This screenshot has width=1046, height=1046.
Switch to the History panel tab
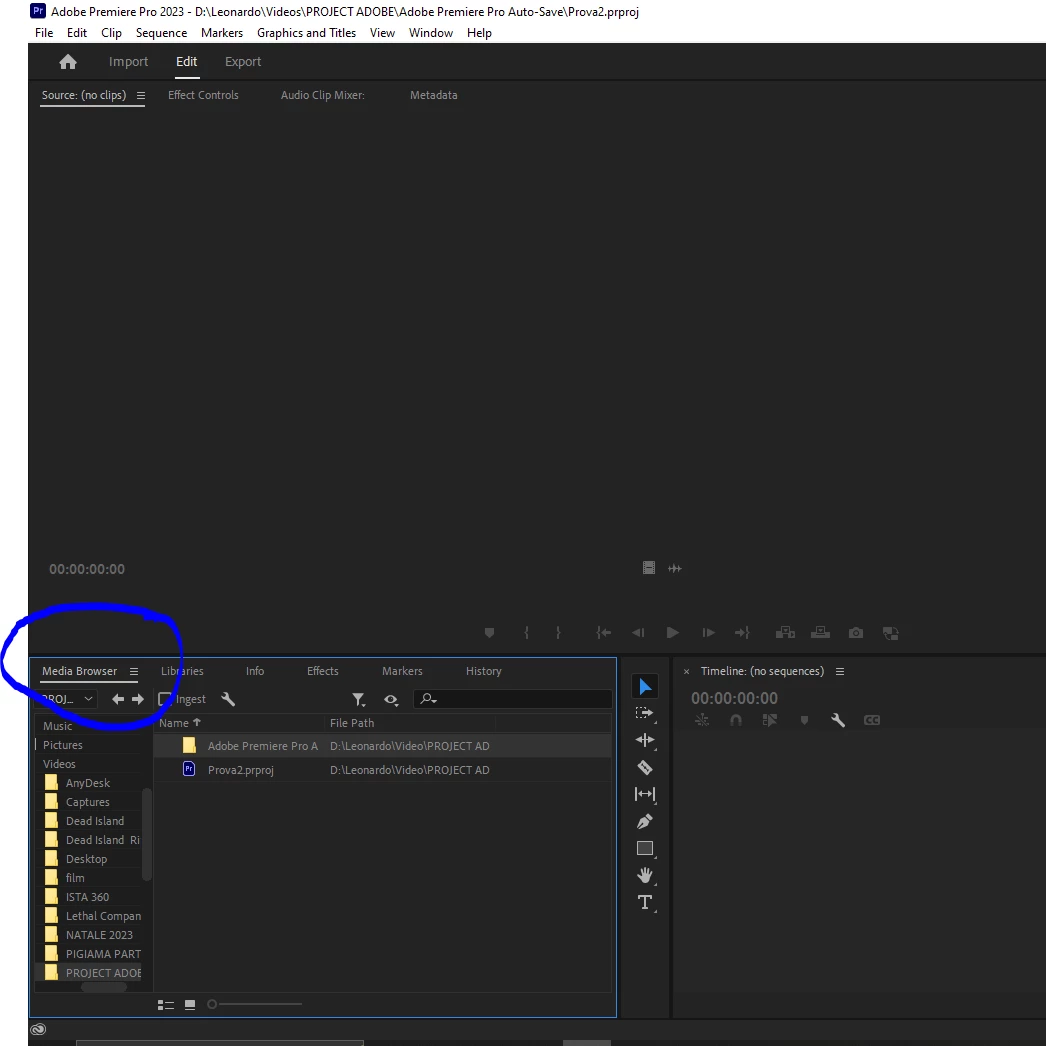(x=483, y=671)
